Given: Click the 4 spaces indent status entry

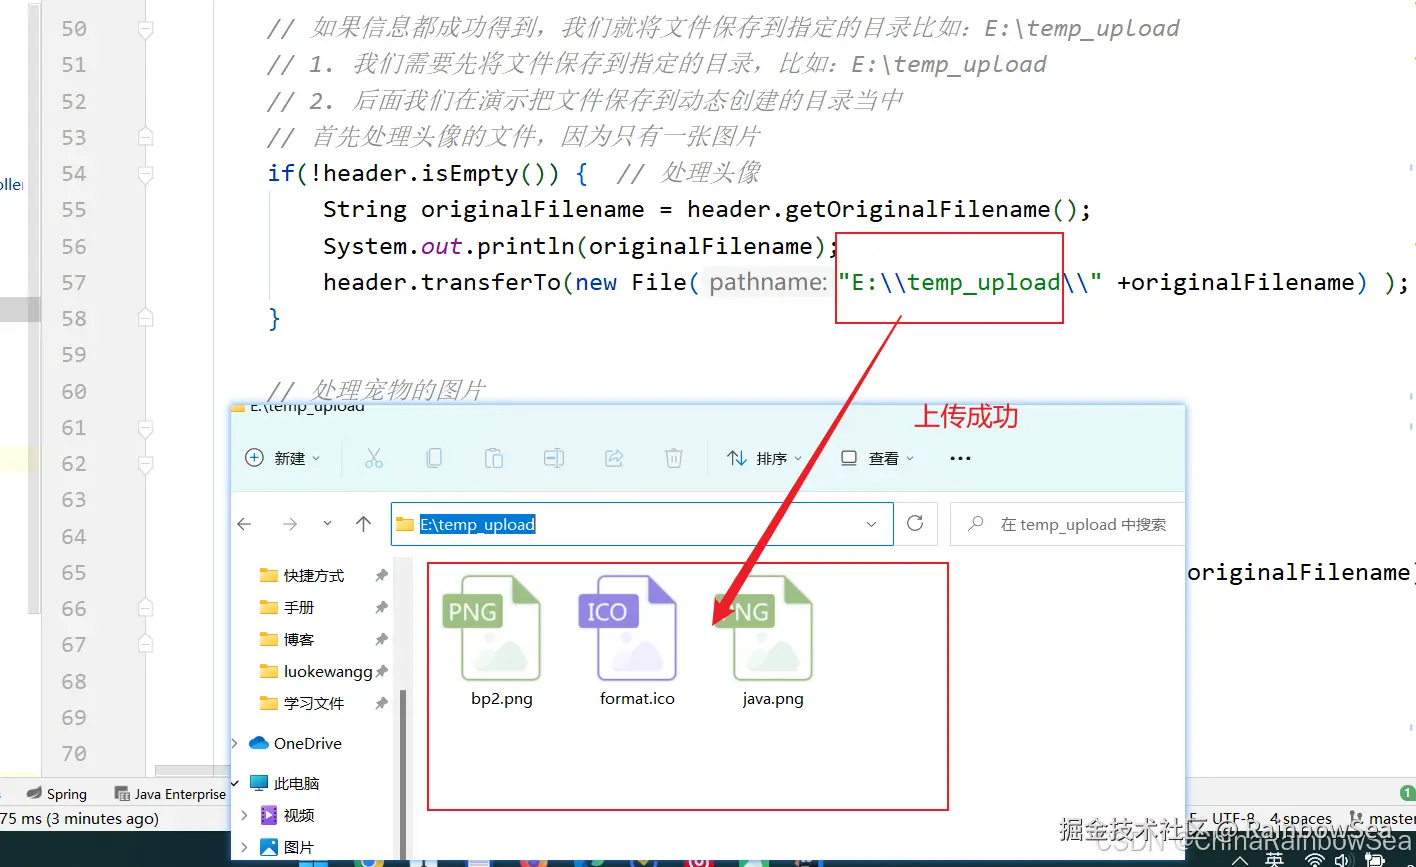Looking at the screenshot, I should coord(1300,819).
